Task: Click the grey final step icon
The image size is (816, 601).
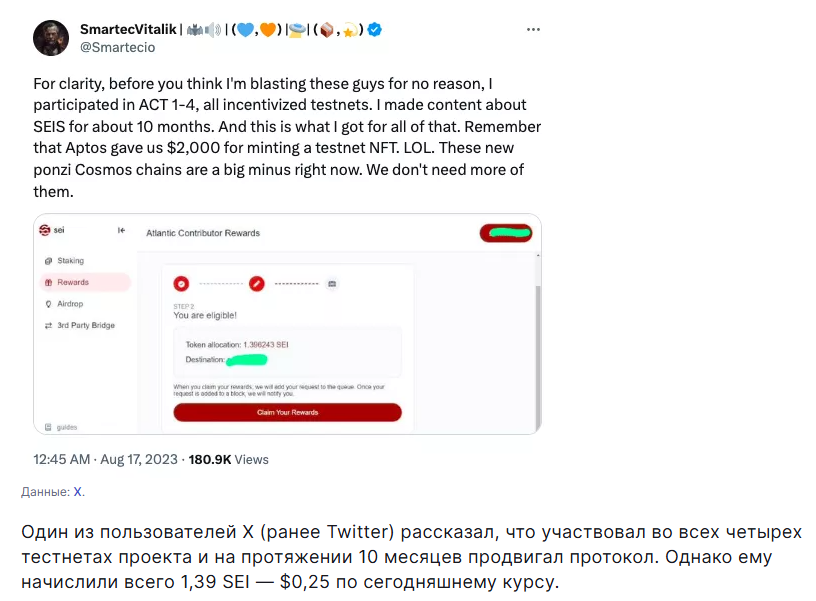Action: [x=332, y=283]
